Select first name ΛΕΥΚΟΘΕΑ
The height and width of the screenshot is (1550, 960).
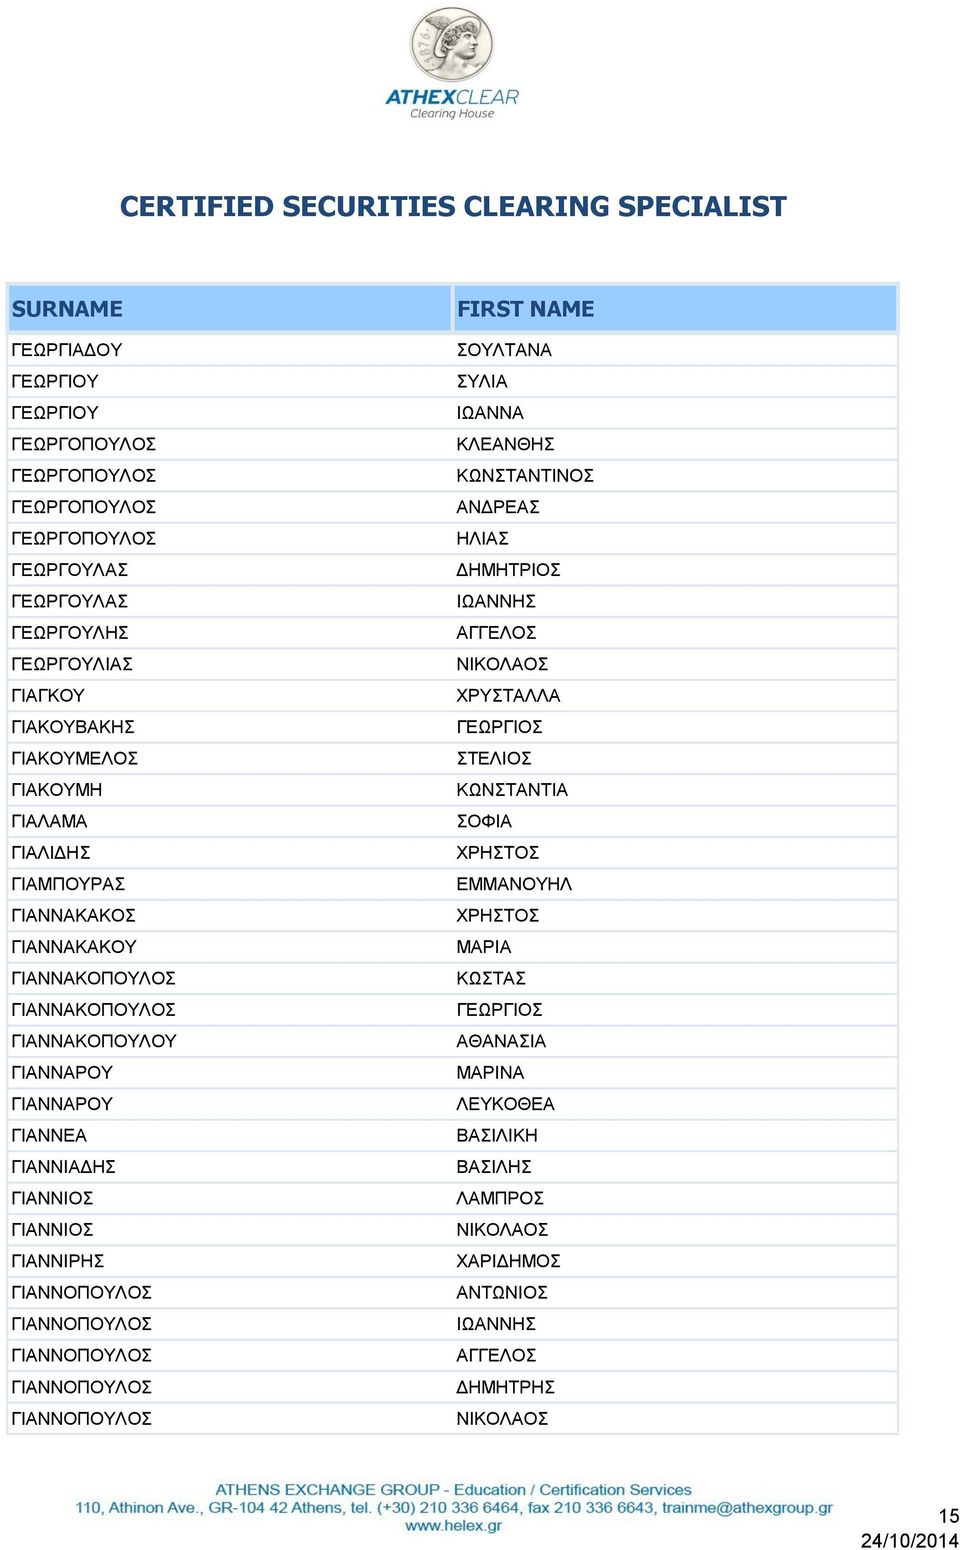[x=505, y=1104]
